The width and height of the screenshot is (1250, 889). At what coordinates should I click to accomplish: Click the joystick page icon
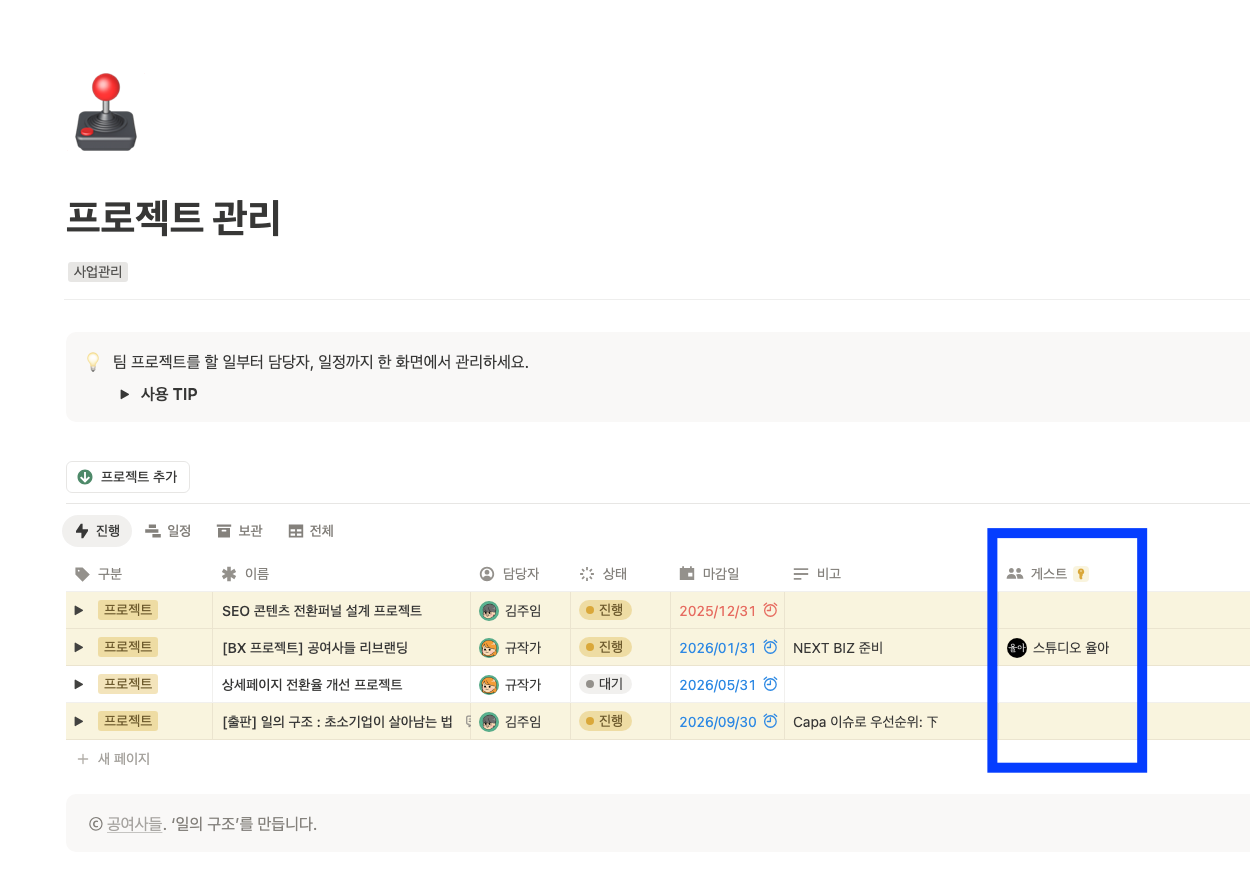(x=105, y=112)
